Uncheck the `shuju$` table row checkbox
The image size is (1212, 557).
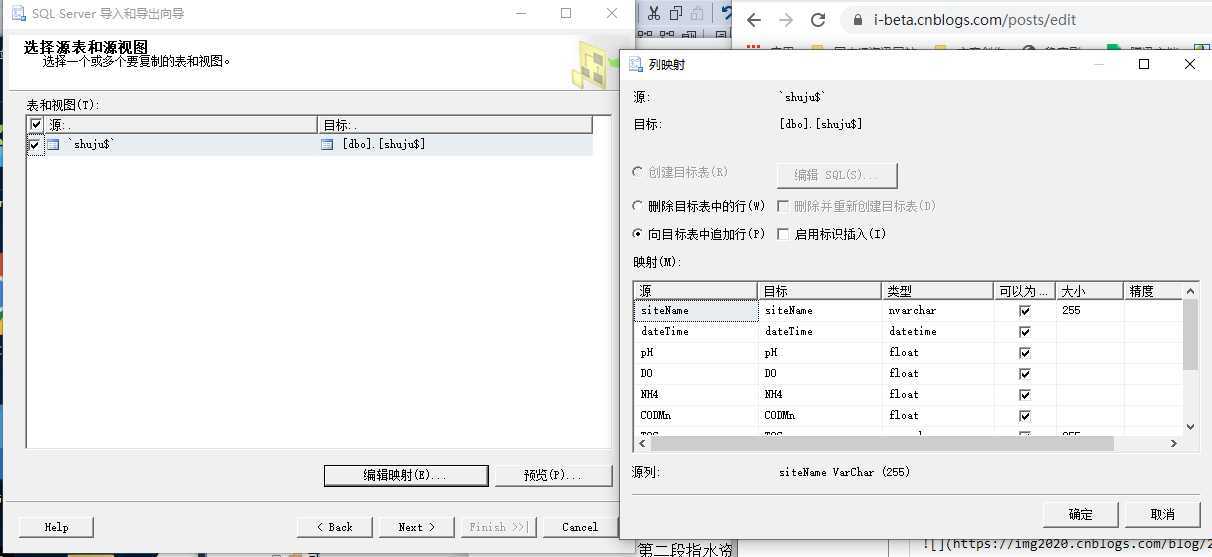pyautogui.click(x=36, y=145)
